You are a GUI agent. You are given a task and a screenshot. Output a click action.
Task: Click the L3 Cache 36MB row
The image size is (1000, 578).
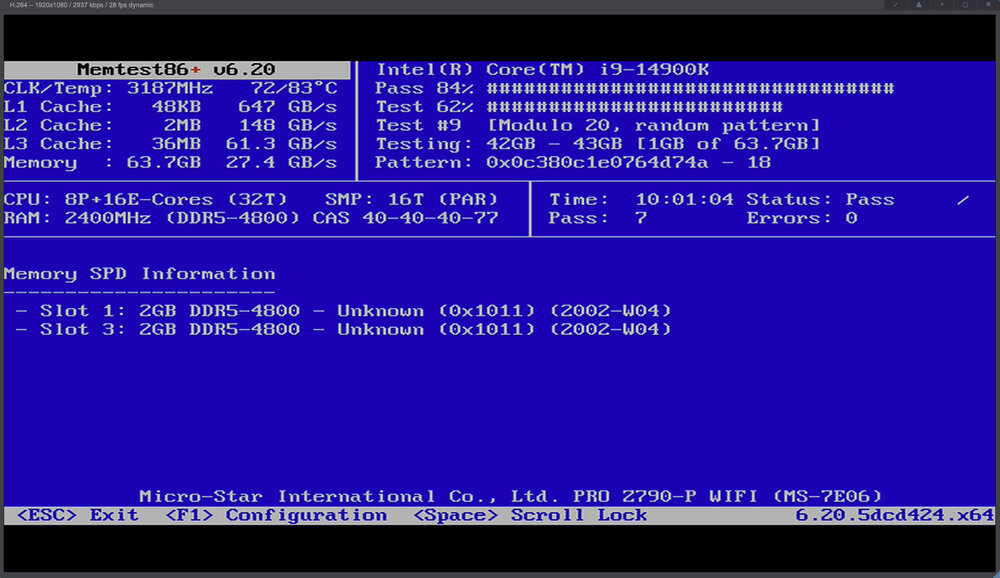click(x=170, y=144)
